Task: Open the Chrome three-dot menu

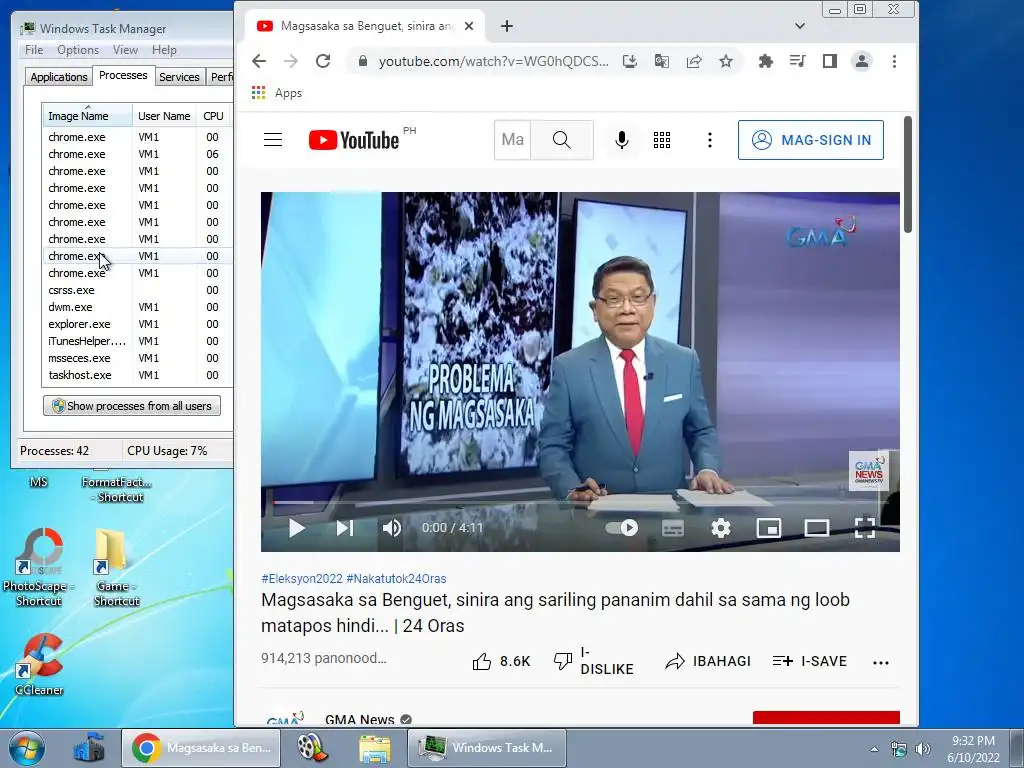Action: coord(894,61)
